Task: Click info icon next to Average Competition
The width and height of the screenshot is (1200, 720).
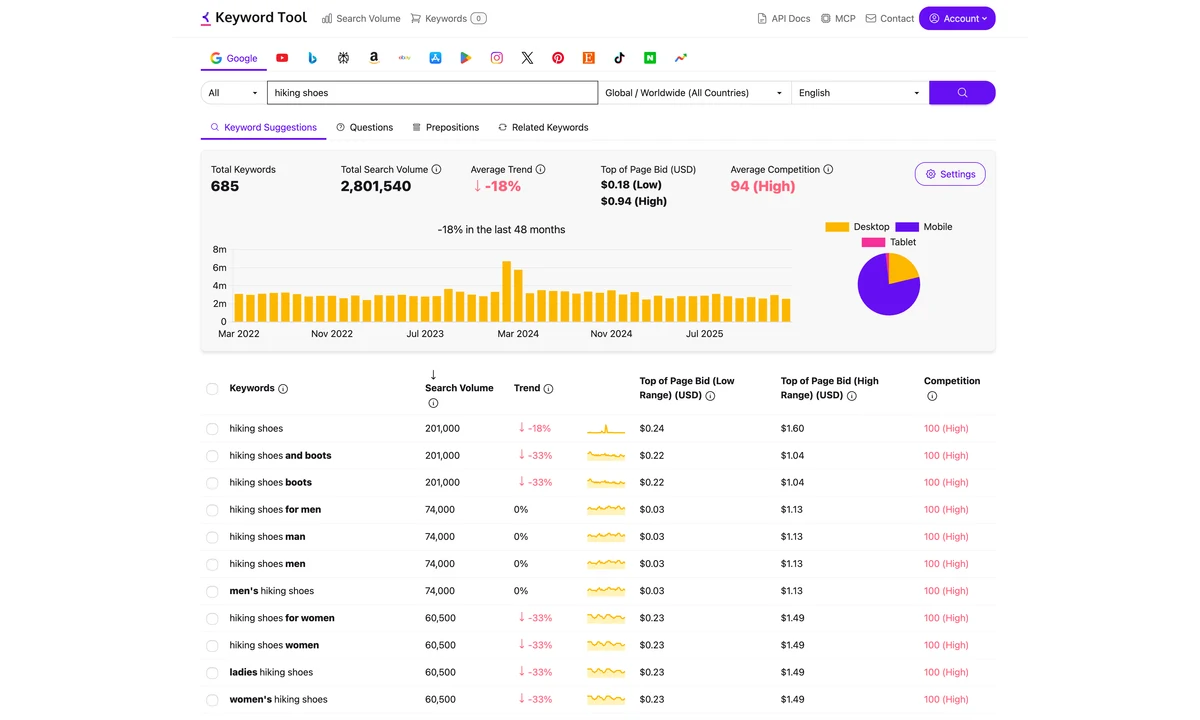Action: pos(828,169)
